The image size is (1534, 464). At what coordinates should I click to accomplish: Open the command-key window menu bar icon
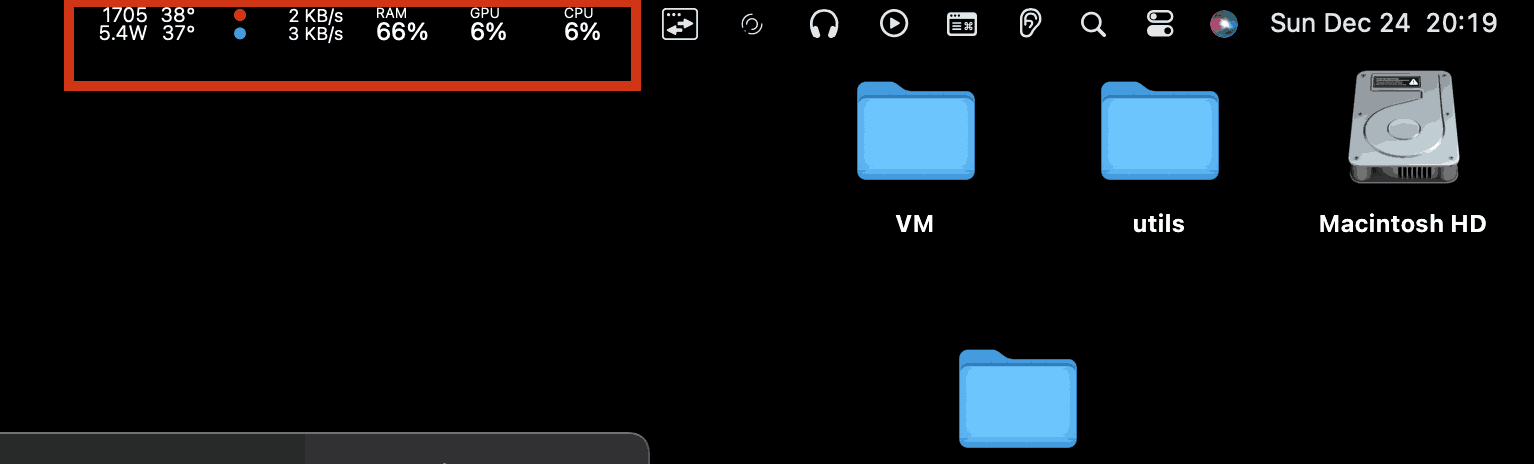tap(962, 24)
